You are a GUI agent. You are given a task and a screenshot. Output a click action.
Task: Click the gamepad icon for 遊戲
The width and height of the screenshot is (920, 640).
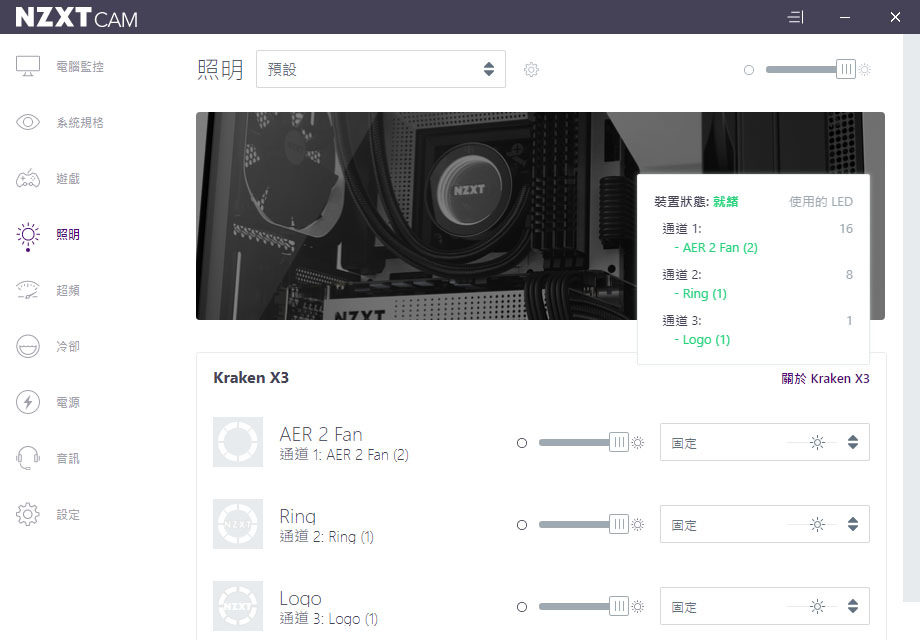(28, 178)
